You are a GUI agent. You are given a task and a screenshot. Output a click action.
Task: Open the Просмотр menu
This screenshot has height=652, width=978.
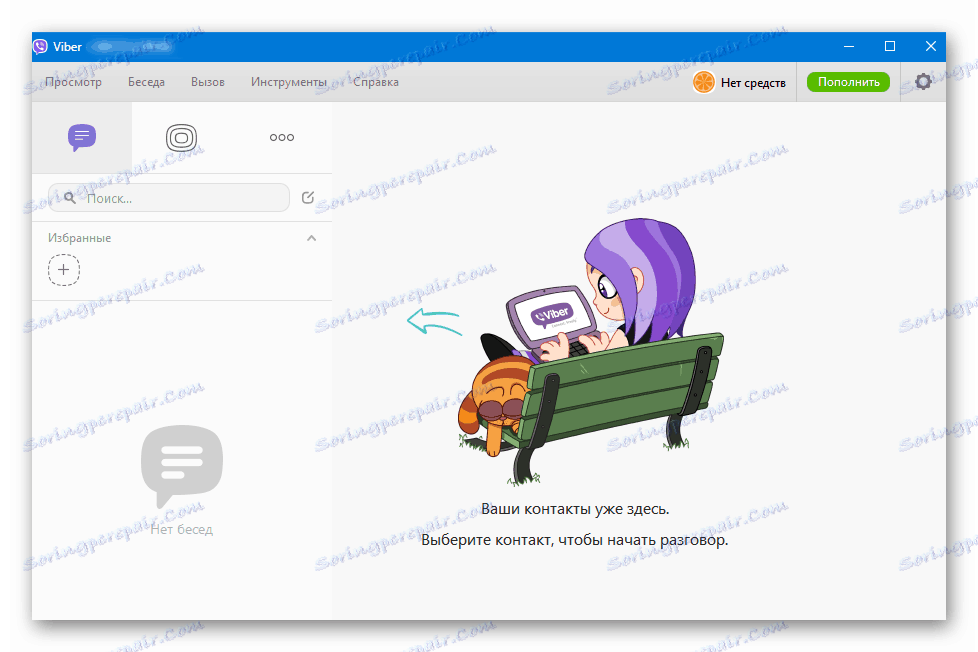pos(73,82)
